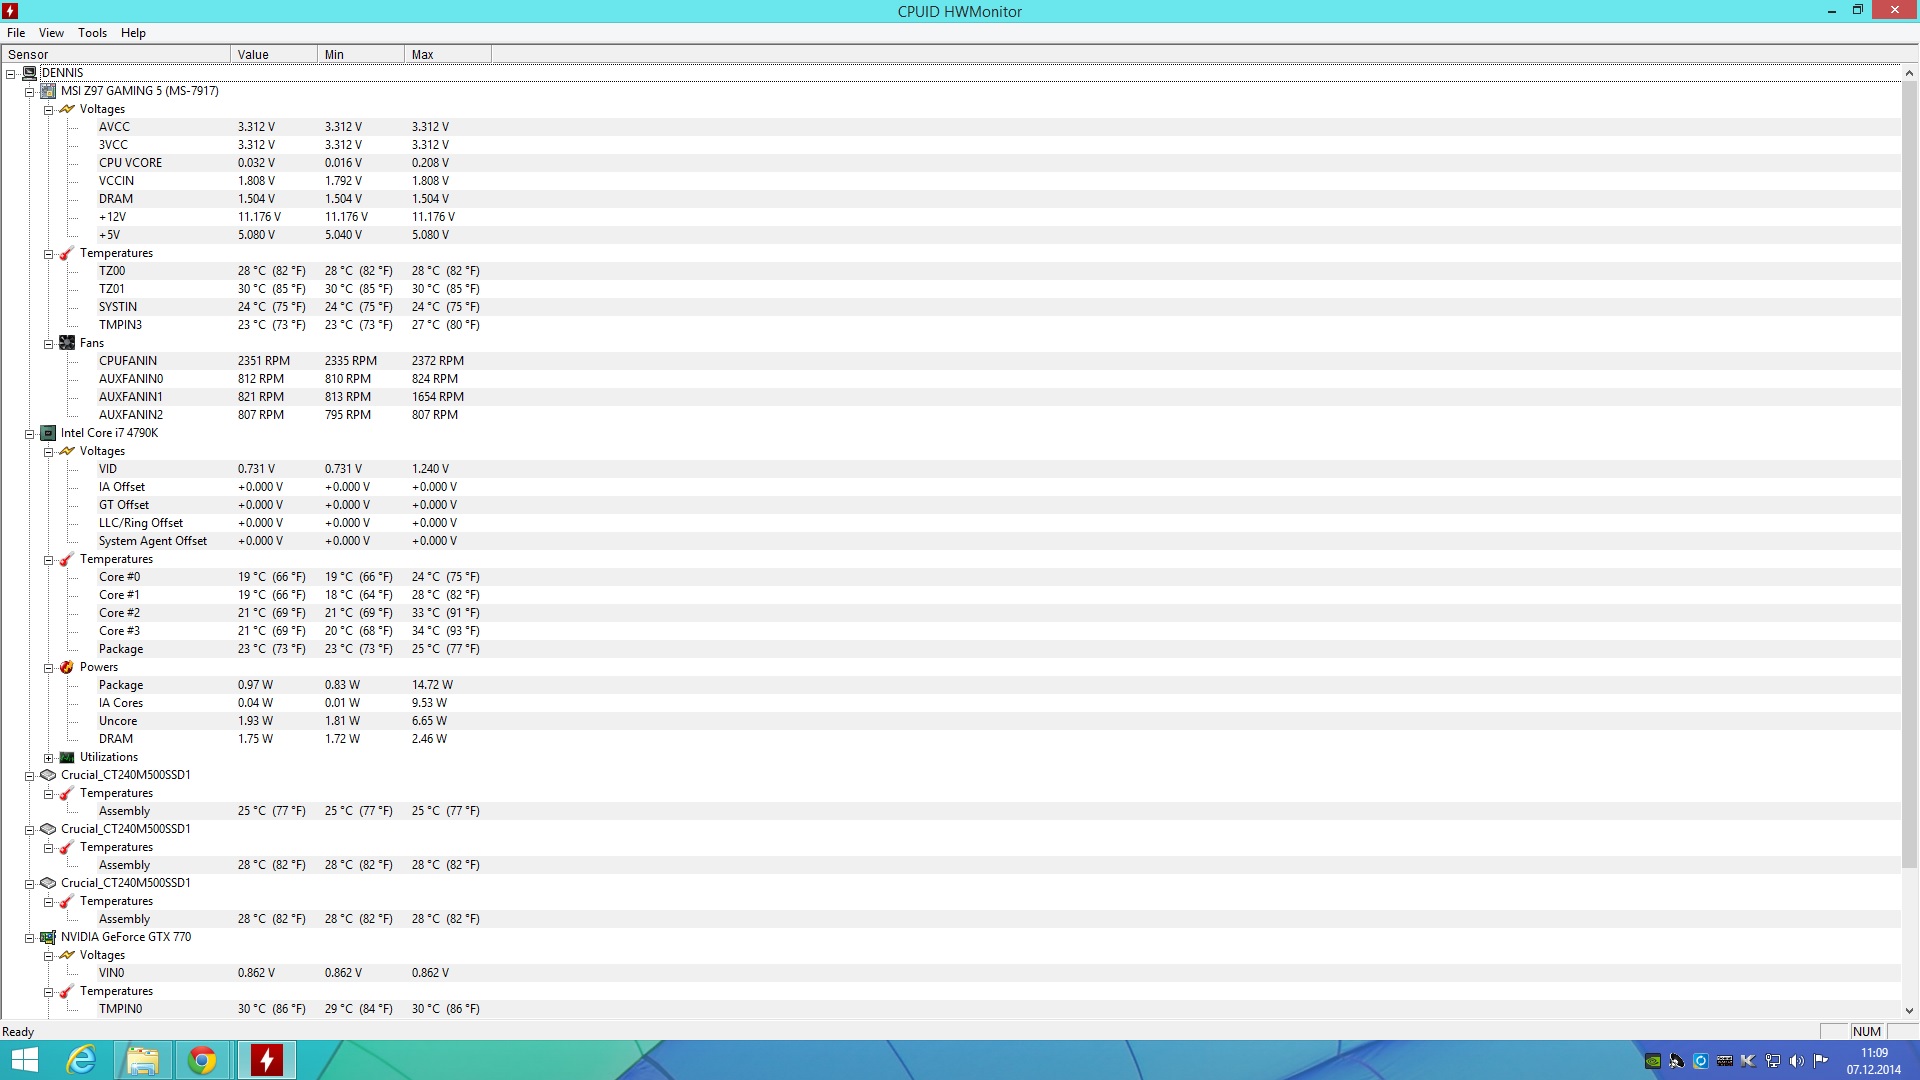Click the Intel Core i7 4790K processor icon

pyautogui.click(x=48, y=433)
